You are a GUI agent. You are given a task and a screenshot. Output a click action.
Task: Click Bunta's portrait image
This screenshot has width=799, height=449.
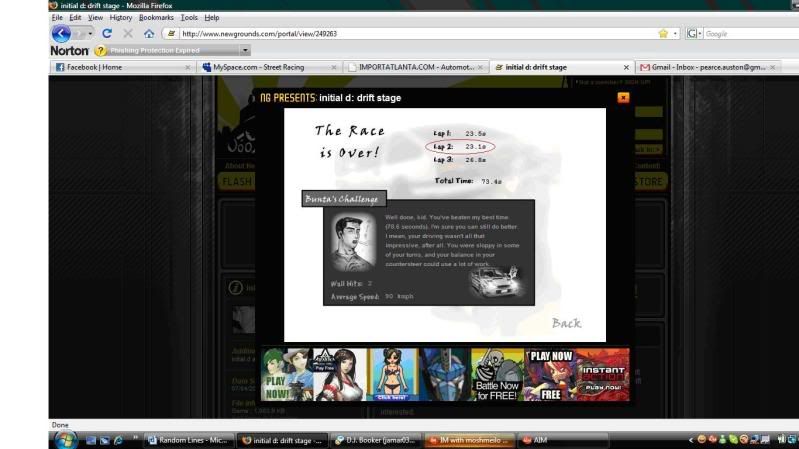point(353,242)
